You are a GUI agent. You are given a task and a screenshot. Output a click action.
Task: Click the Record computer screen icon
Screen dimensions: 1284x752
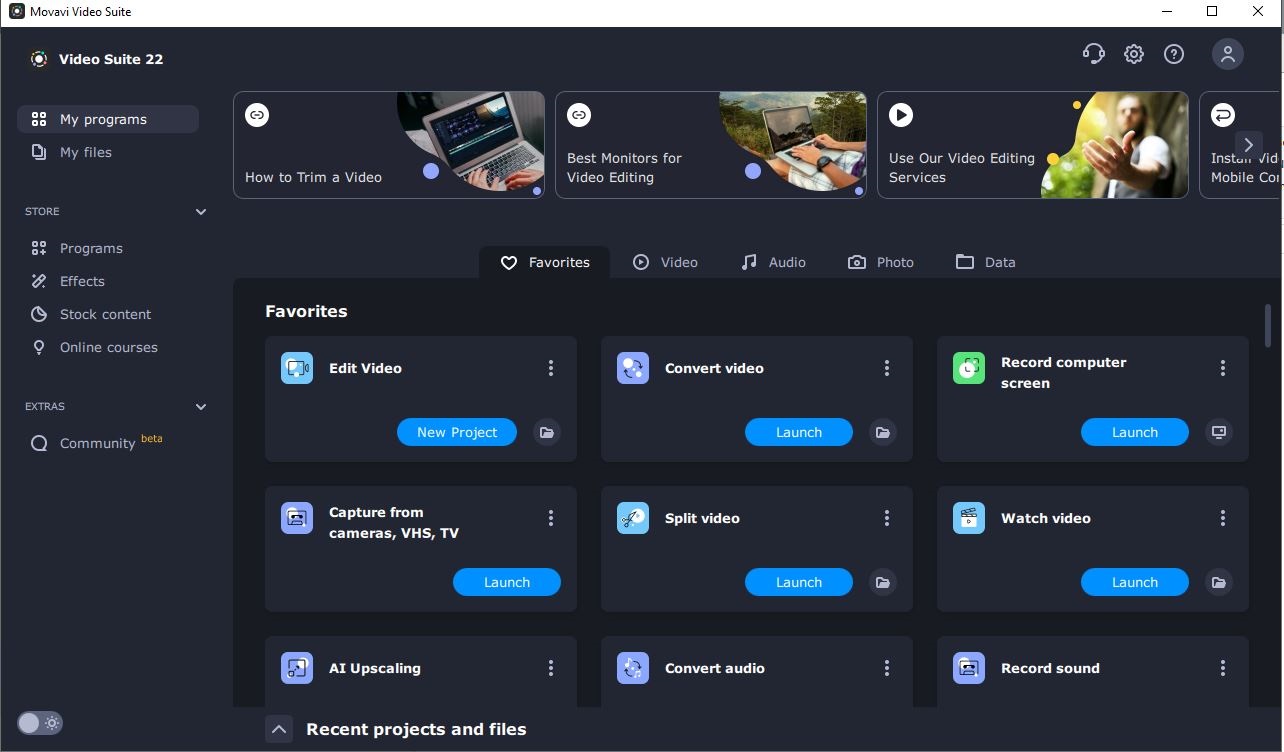point(969,368)
